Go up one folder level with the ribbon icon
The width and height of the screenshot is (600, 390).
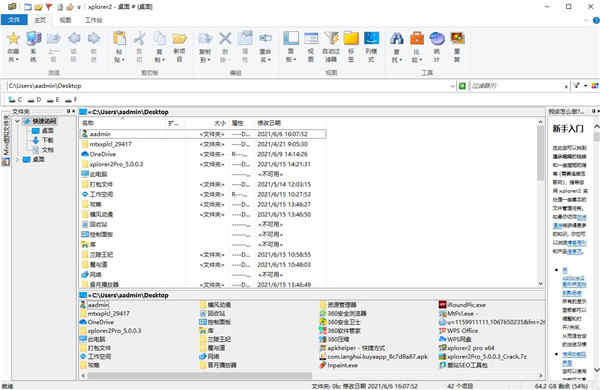click(54, 38)
